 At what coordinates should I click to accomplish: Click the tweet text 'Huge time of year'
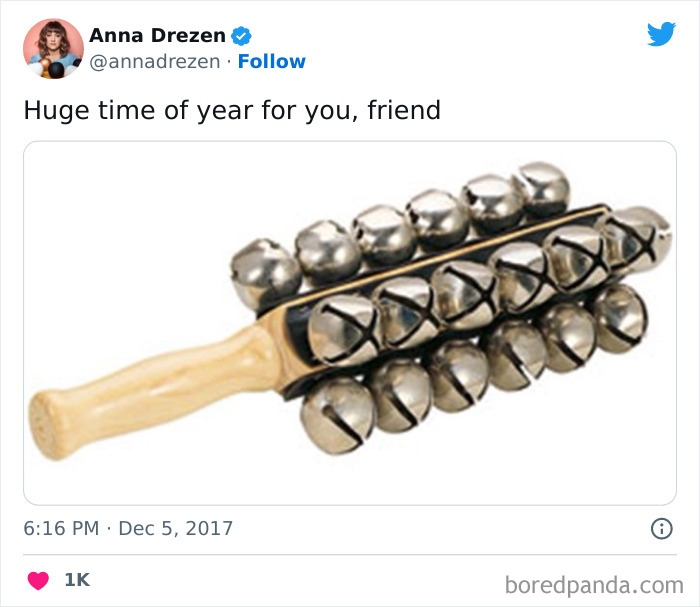coord(138,111)
